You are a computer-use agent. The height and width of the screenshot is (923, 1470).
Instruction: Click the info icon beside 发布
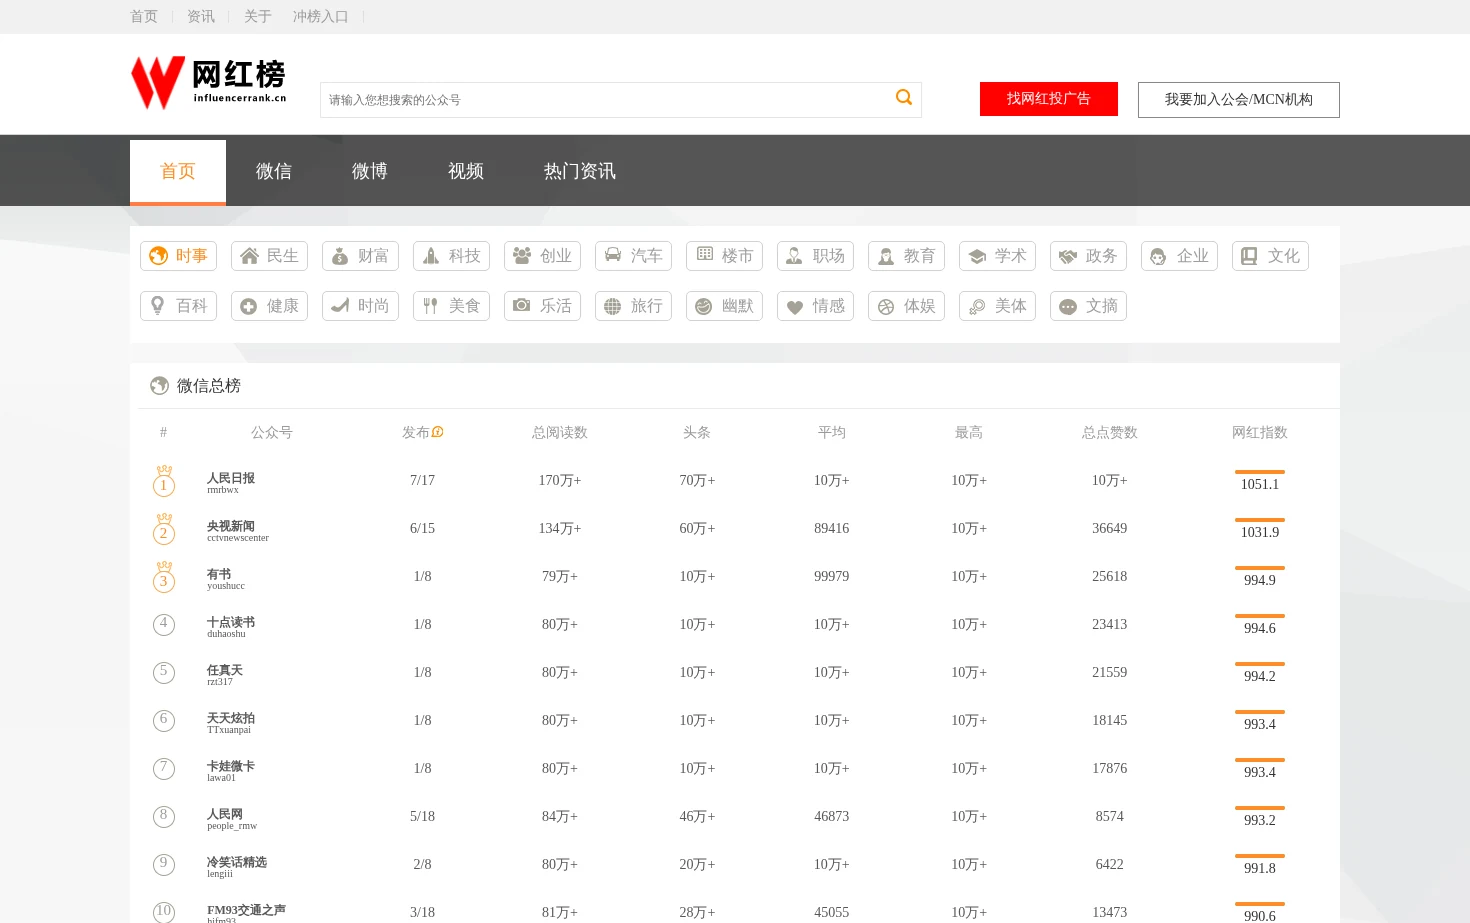pyautogui.click(x=437, y=432)
